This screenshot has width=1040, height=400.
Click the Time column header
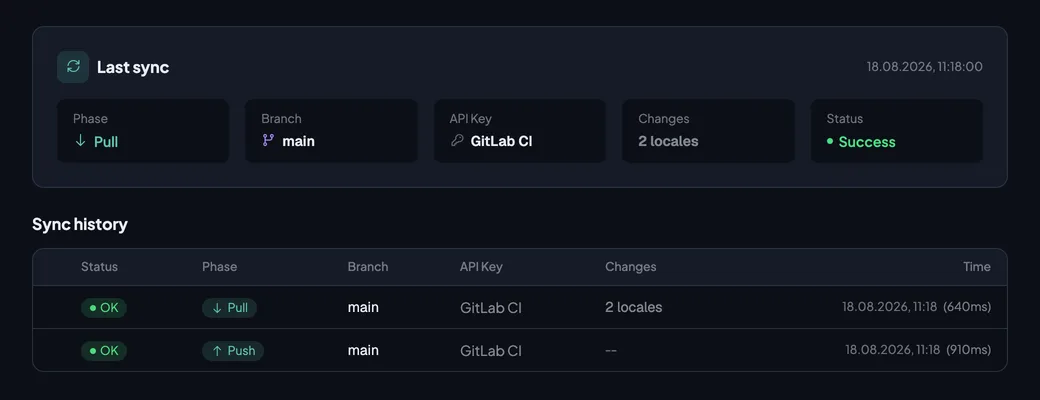pyautogui.click(x=977, y=267)
